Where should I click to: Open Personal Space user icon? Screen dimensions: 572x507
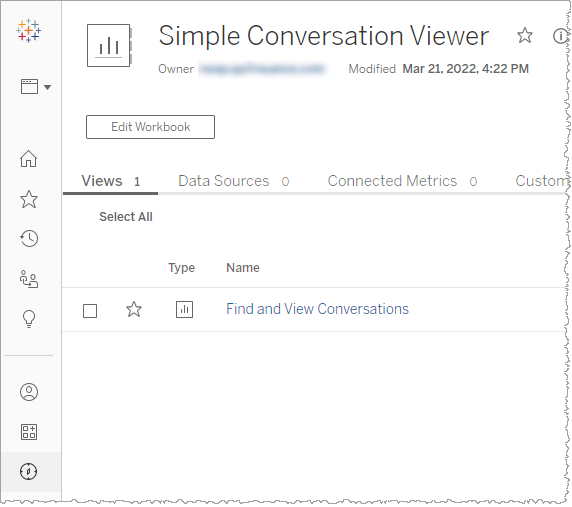pyautogui.click(x=29, y=392)
